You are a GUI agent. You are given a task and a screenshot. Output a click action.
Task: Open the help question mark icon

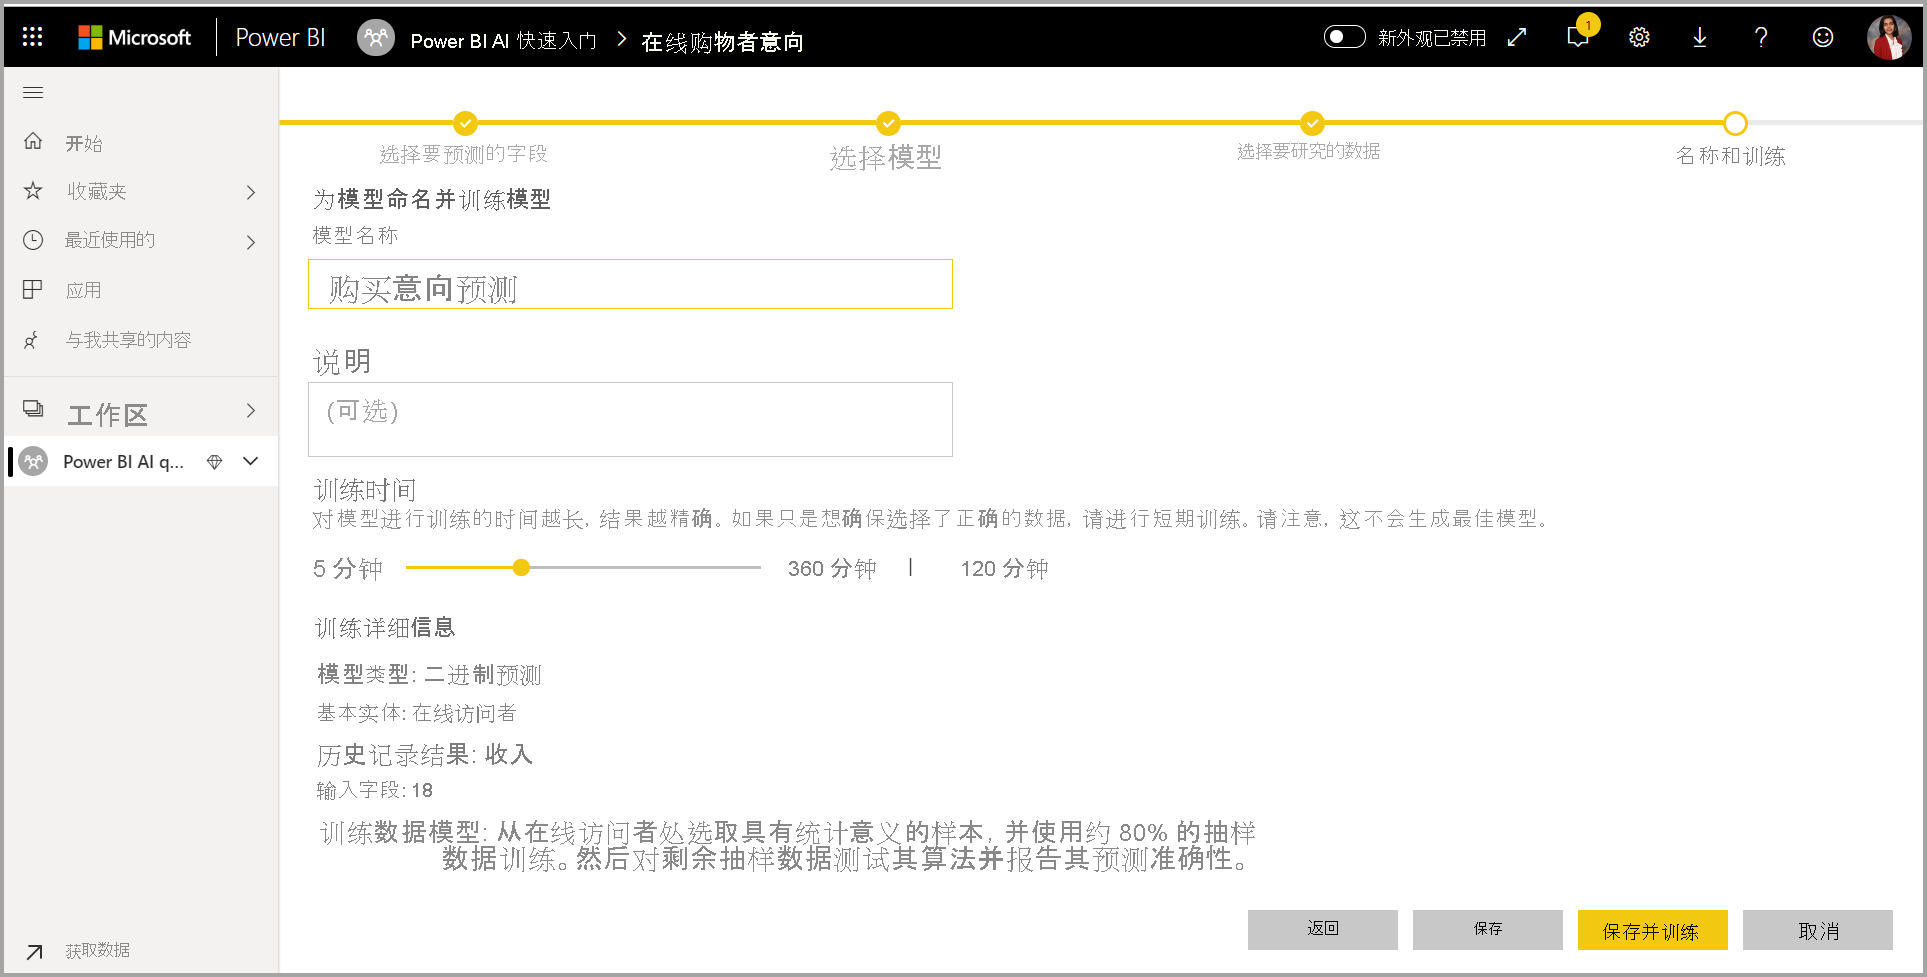pyautogui.click(x=1761, y=37)
